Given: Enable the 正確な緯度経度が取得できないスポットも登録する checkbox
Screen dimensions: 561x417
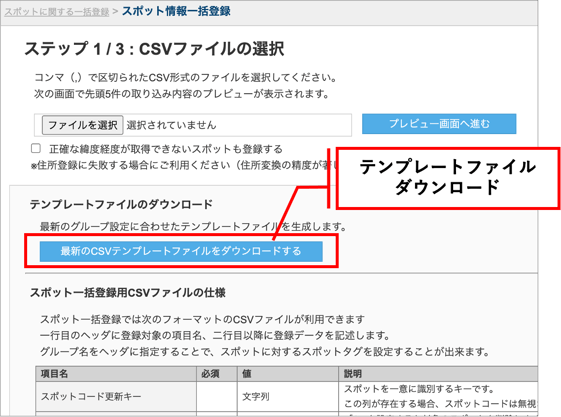Looking at the screenshot, I should tap(36, 148).
